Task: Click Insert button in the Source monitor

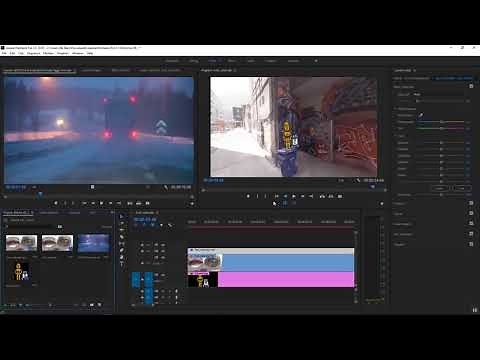Action: [x=130, y=203]
